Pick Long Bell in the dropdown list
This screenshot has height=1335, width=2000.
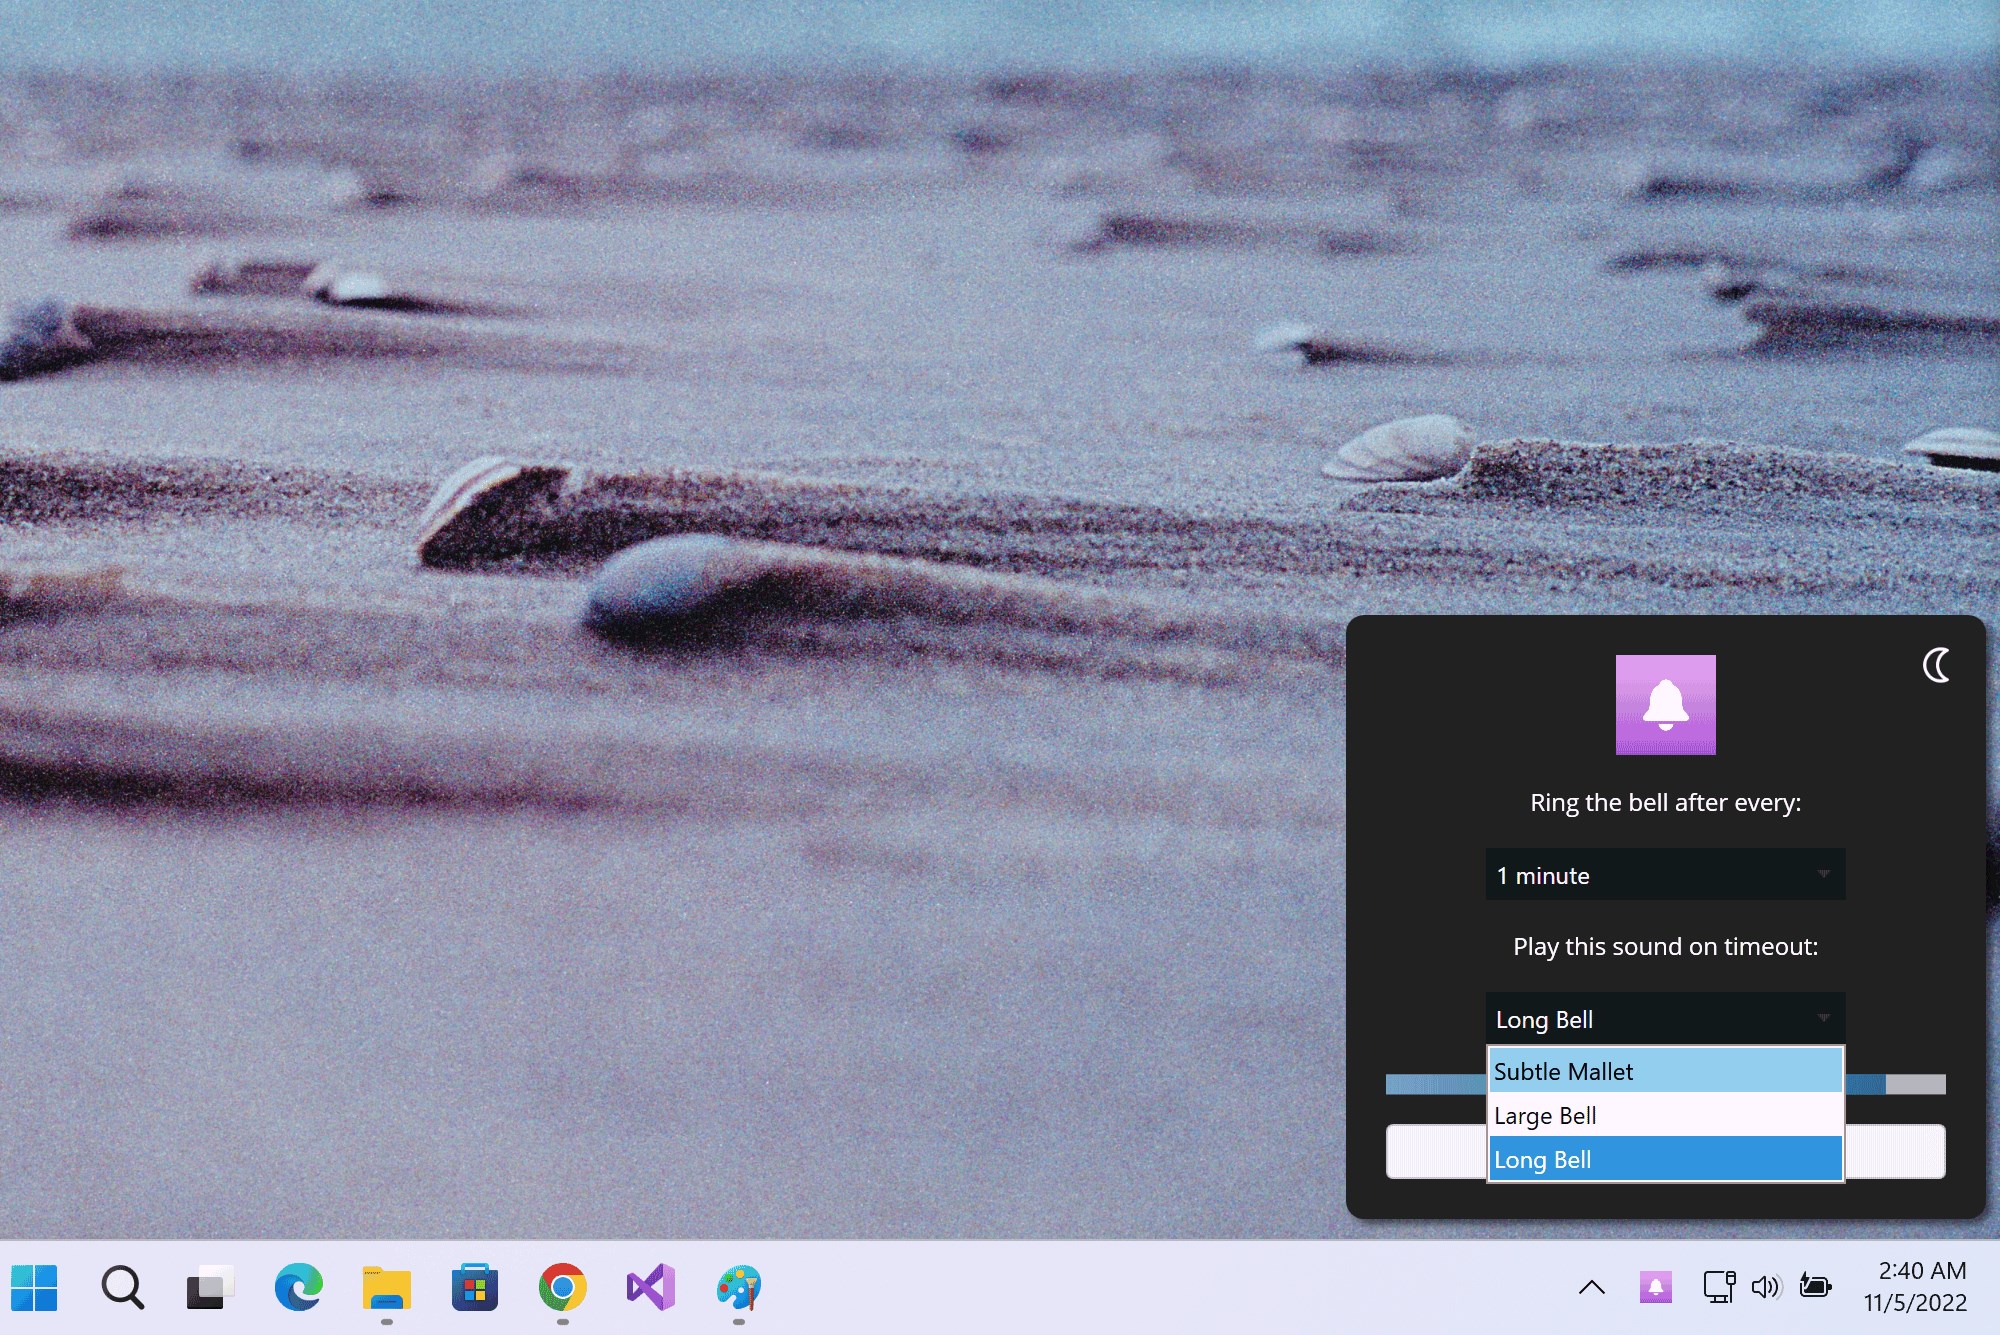click(1665, 1160)
